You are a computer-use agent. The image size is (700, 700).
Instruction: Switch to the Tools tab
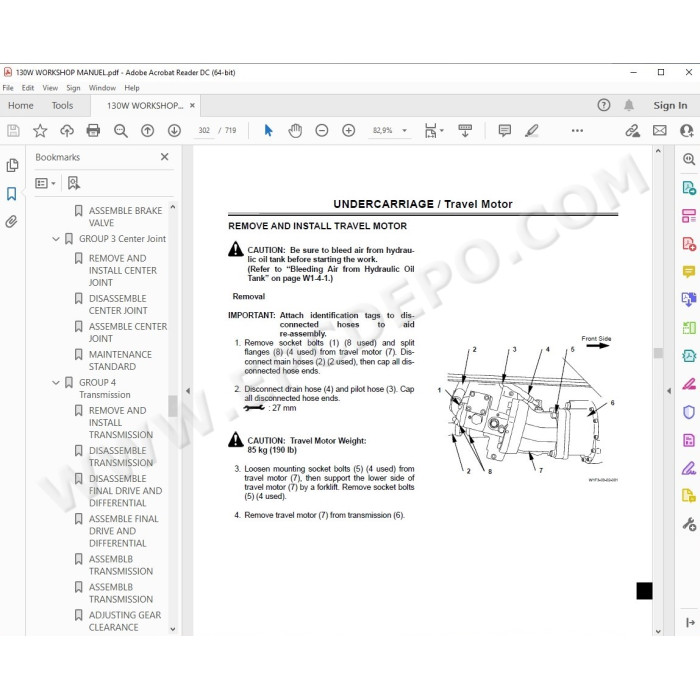click(62, 106)
